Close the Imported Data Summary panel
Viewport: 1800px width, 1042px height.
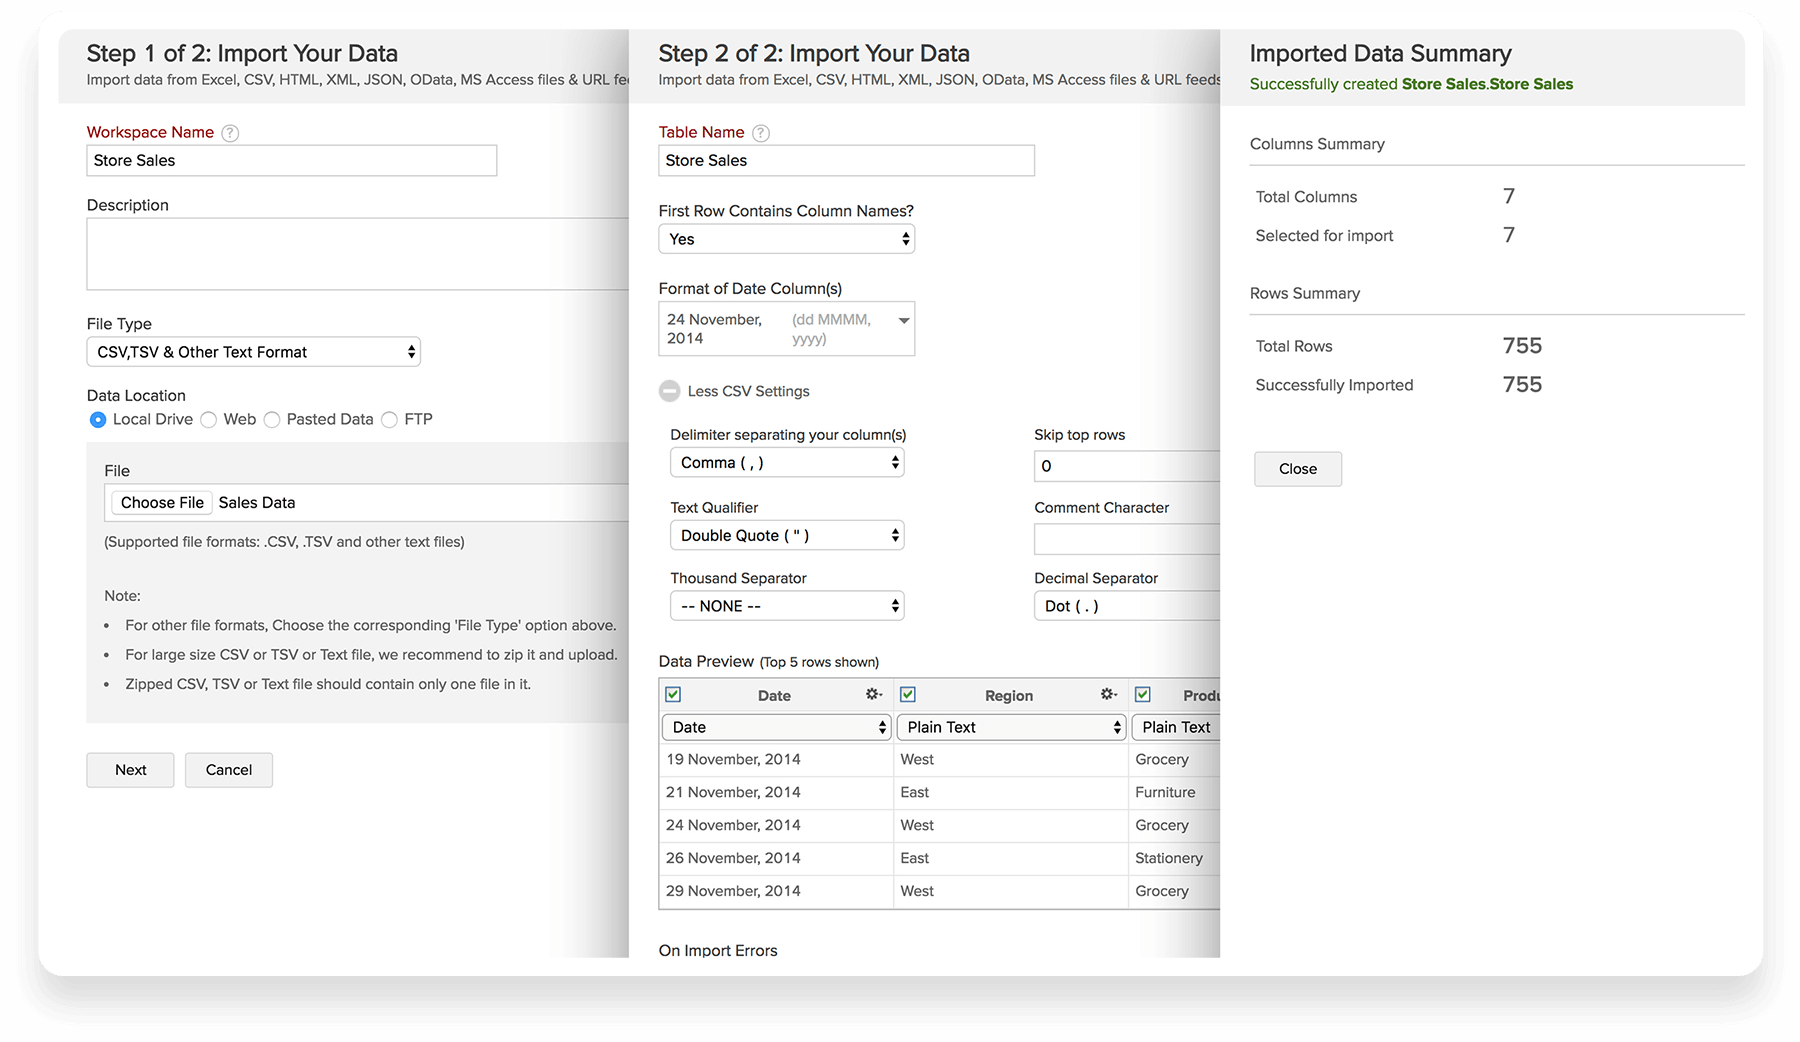tap(1297, 469)
